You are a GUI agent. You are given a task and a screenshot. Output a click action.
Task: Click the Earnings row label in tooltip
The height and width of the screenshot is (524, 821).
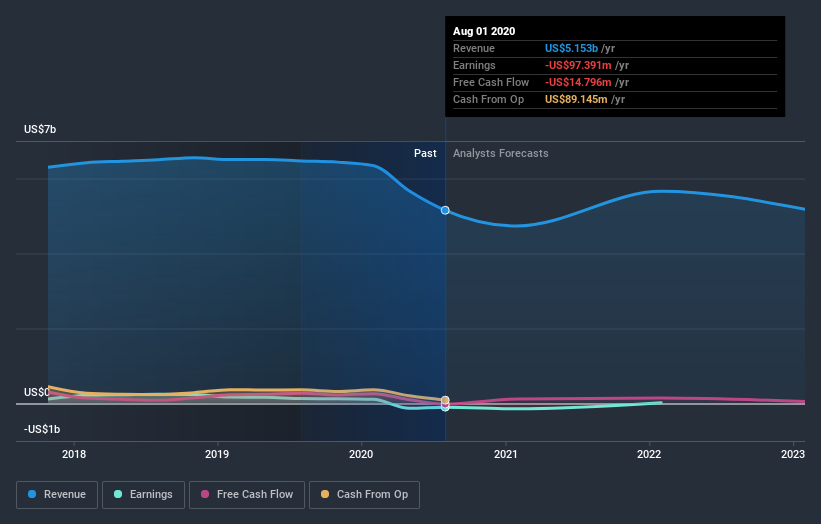tap(474, 65)
